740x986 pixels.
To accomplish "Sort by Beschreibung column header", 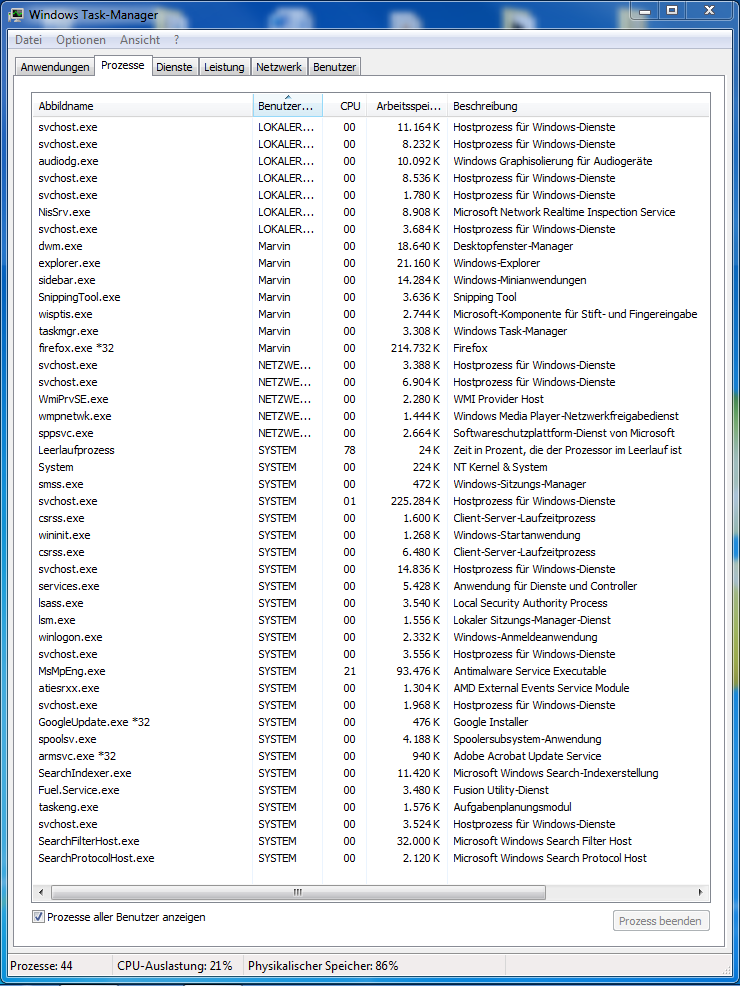I will pos(578,106).
